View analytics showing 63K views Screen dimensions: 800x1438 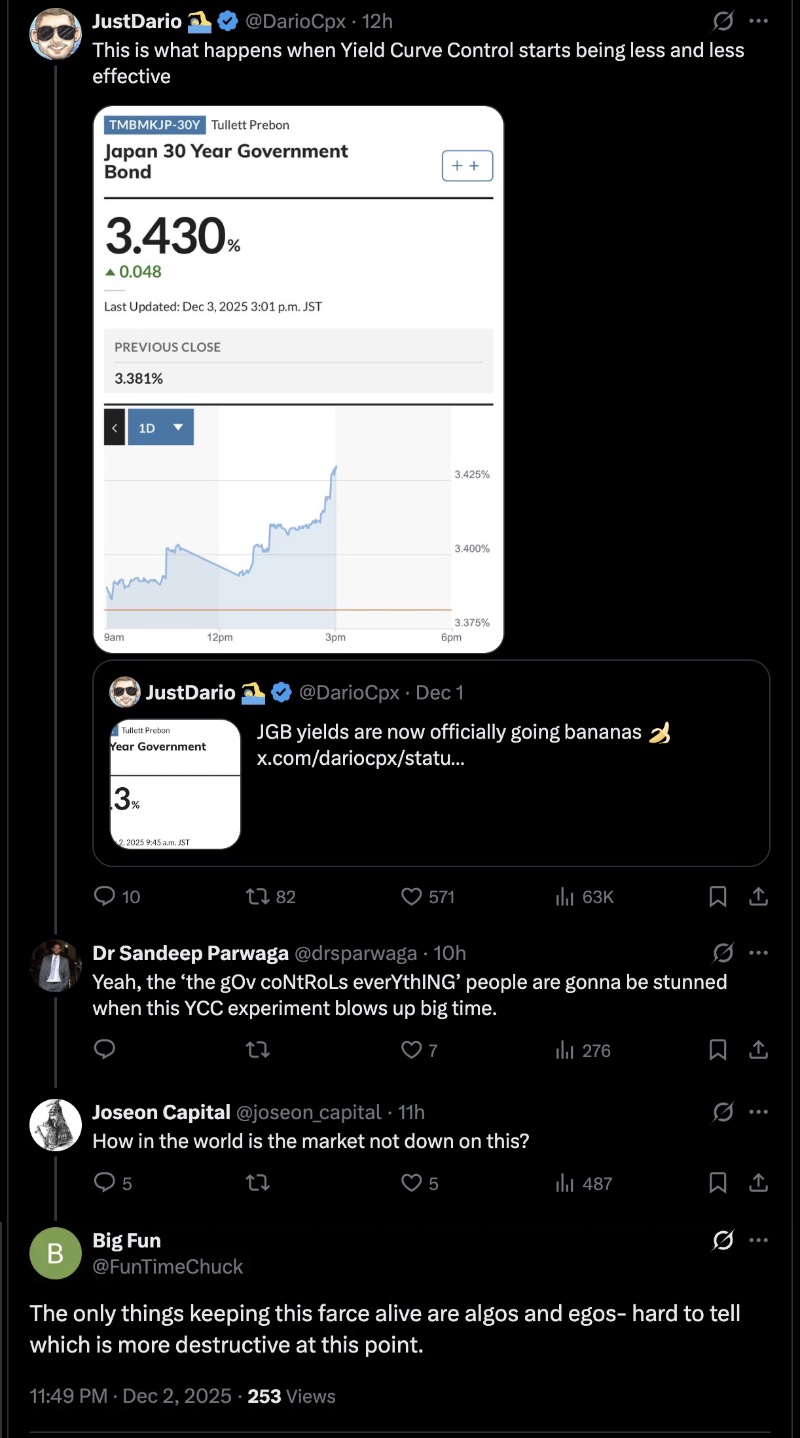point(584,897)
